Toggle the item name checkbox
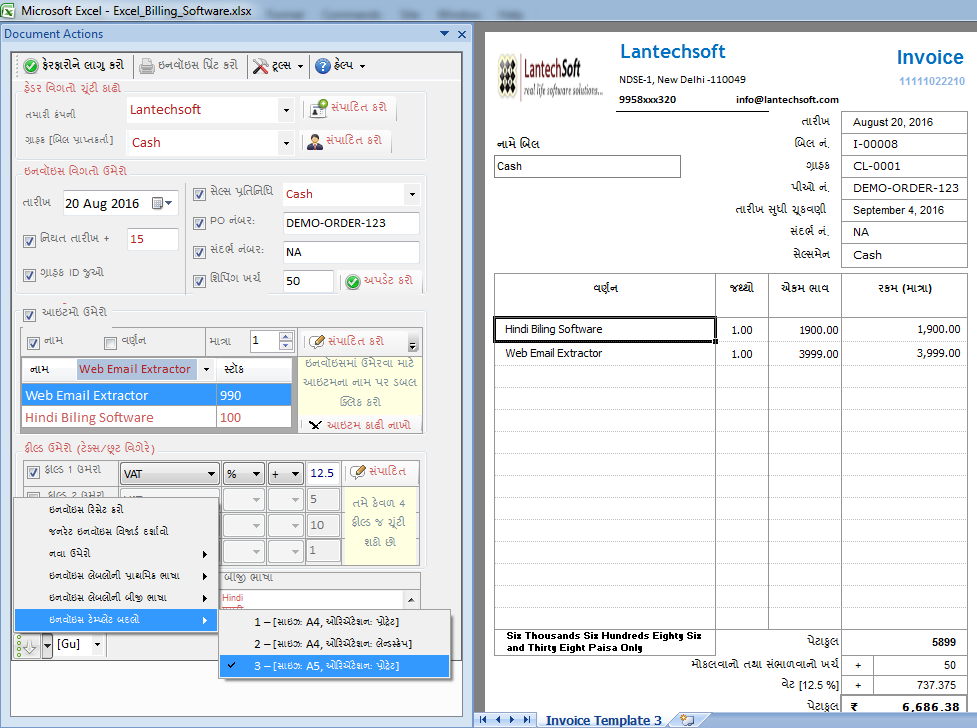 34,343
